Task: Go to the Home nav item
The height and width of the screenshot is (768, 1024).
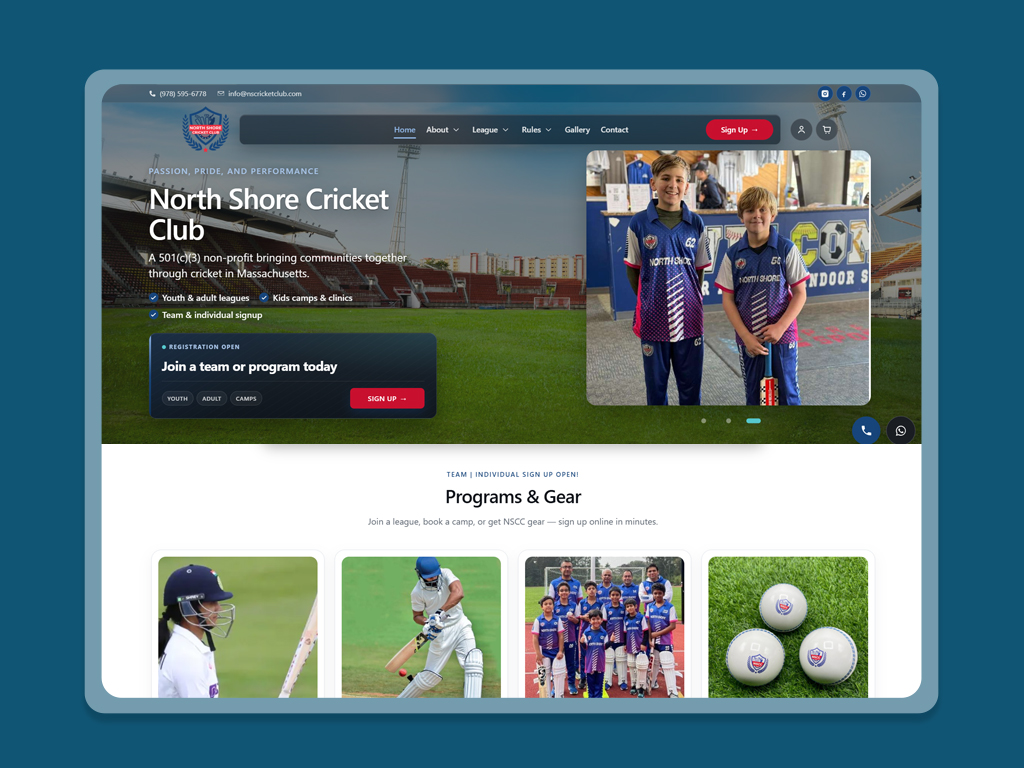Action: pos(405,130)
